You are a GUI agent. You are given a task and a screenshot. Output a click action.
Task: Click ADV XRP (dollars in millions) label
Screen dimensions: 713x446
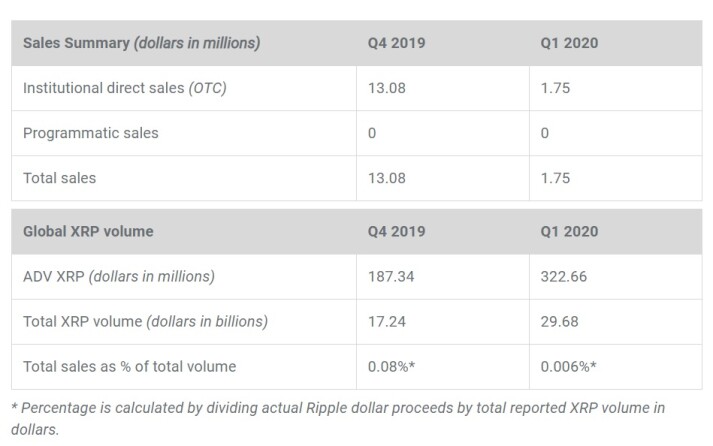pos(119,276)
